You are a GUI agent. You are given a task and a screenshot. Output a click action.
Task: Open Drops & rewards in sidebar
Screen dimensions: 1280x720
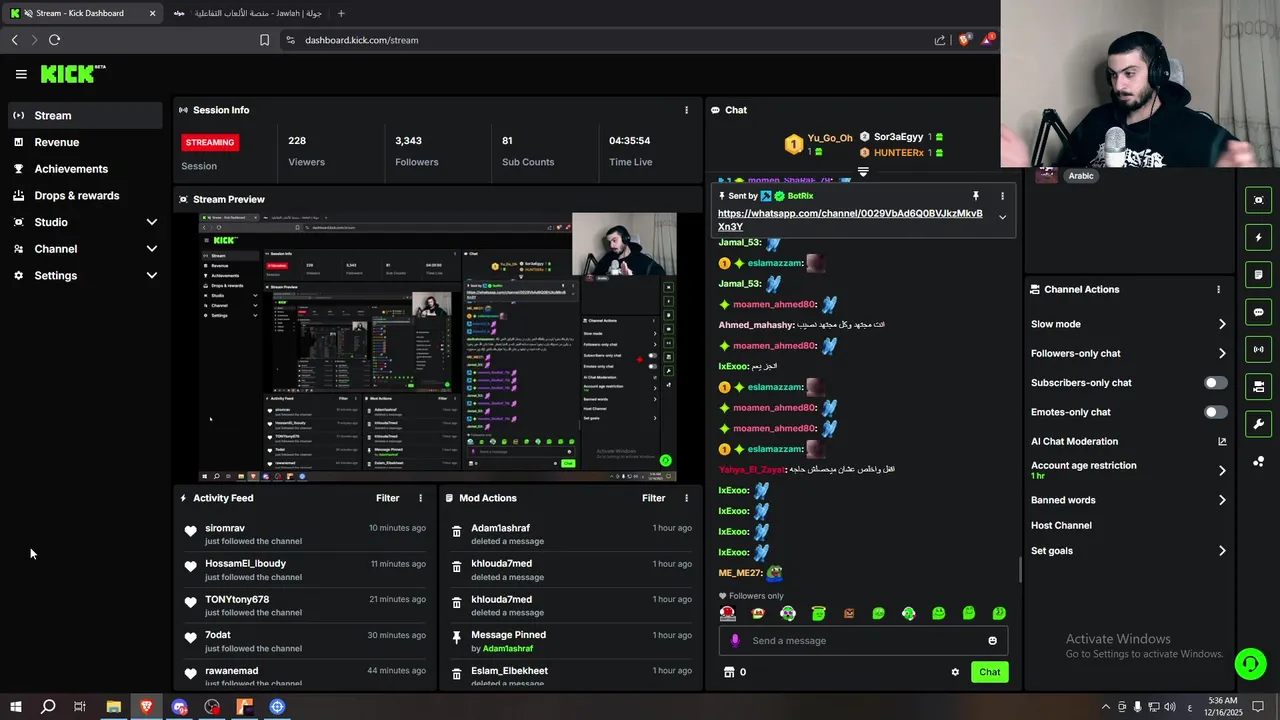point(85,196)
